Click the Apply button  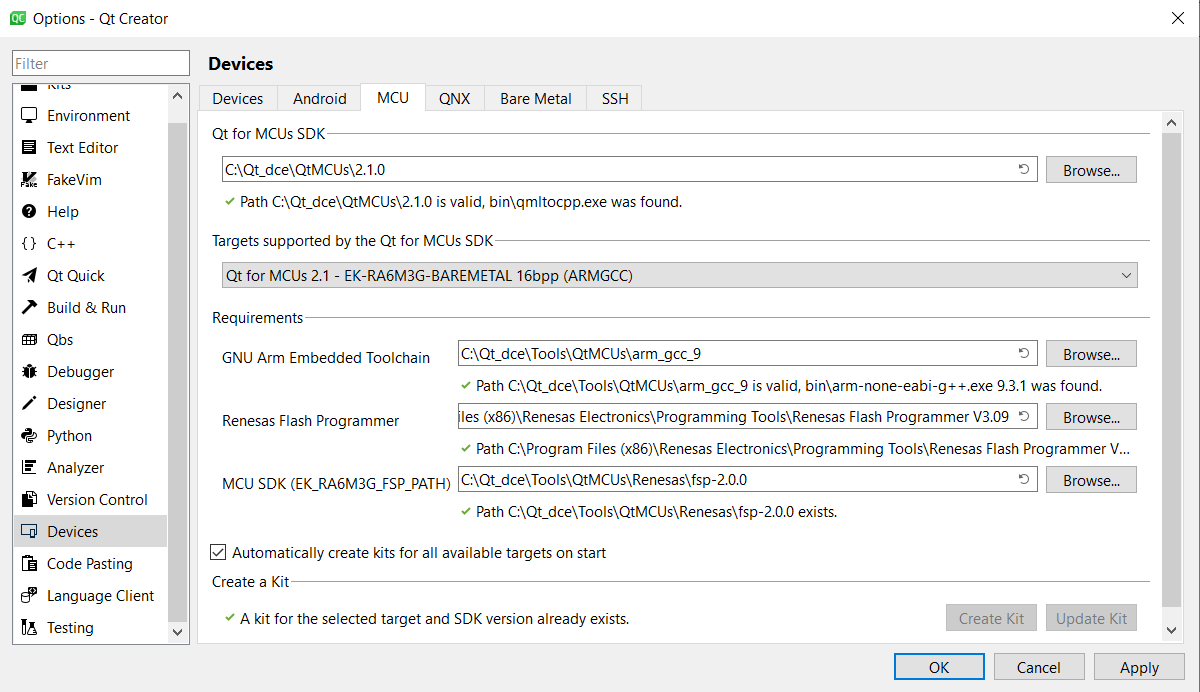point(1139,667)
